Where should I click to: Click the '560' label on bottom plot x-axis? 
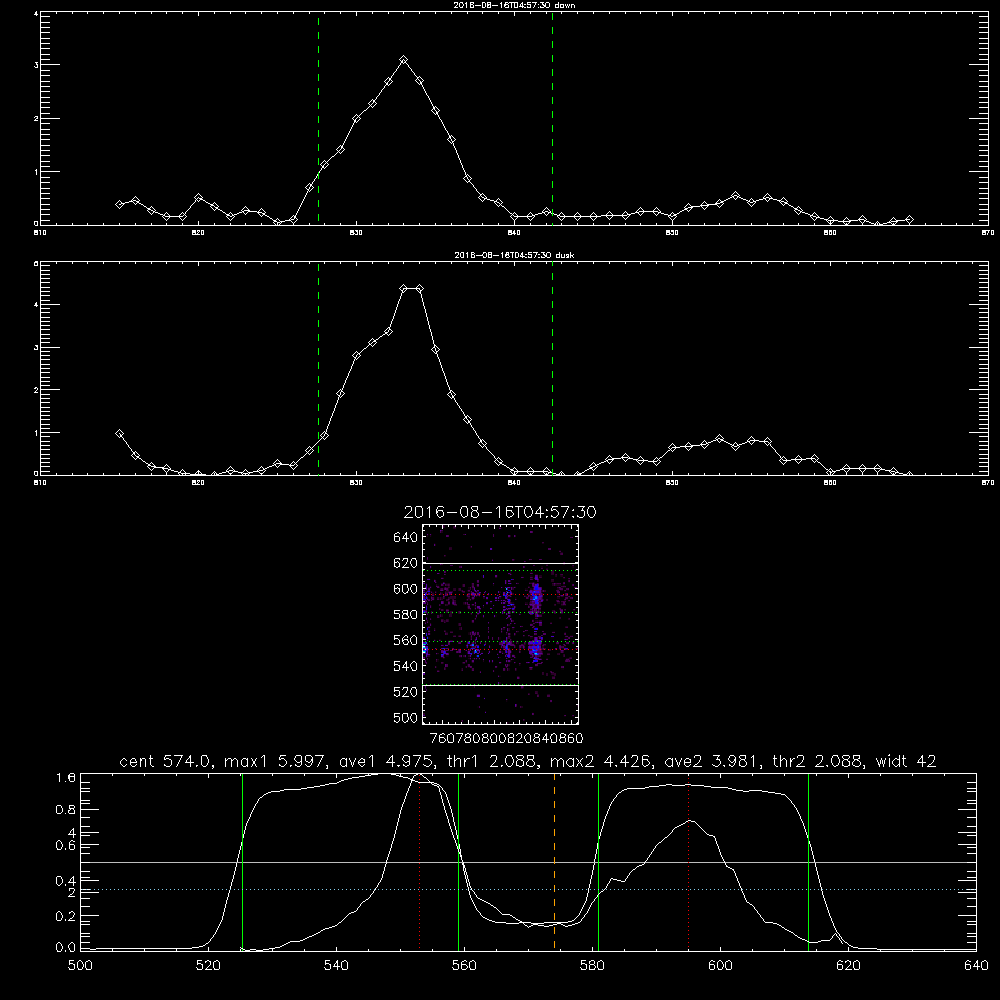[464, 966]
